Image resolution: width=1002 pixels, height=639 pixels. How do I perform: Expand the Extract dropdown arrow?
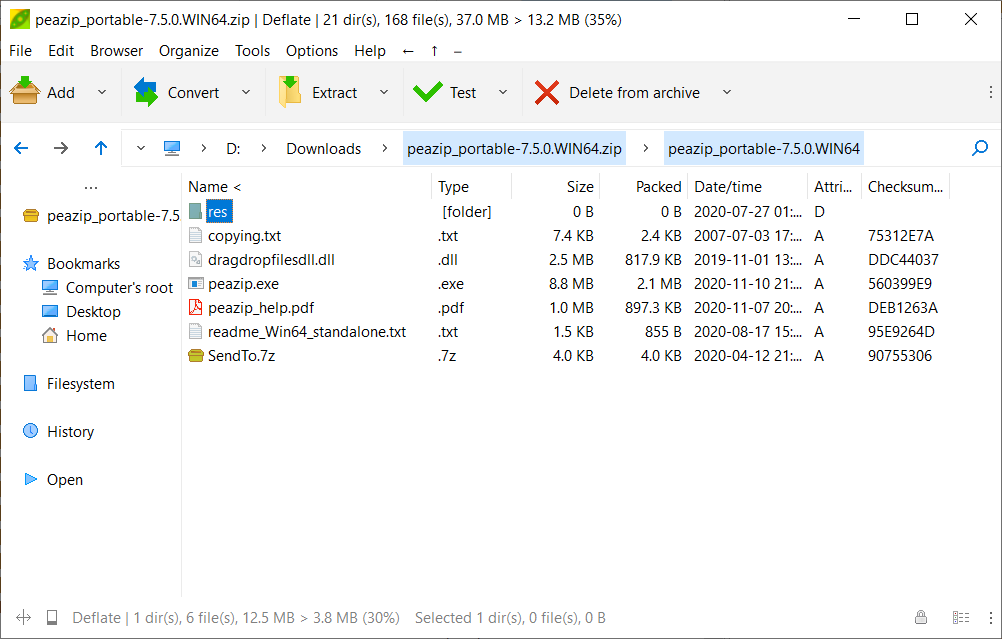pos(383,92)
